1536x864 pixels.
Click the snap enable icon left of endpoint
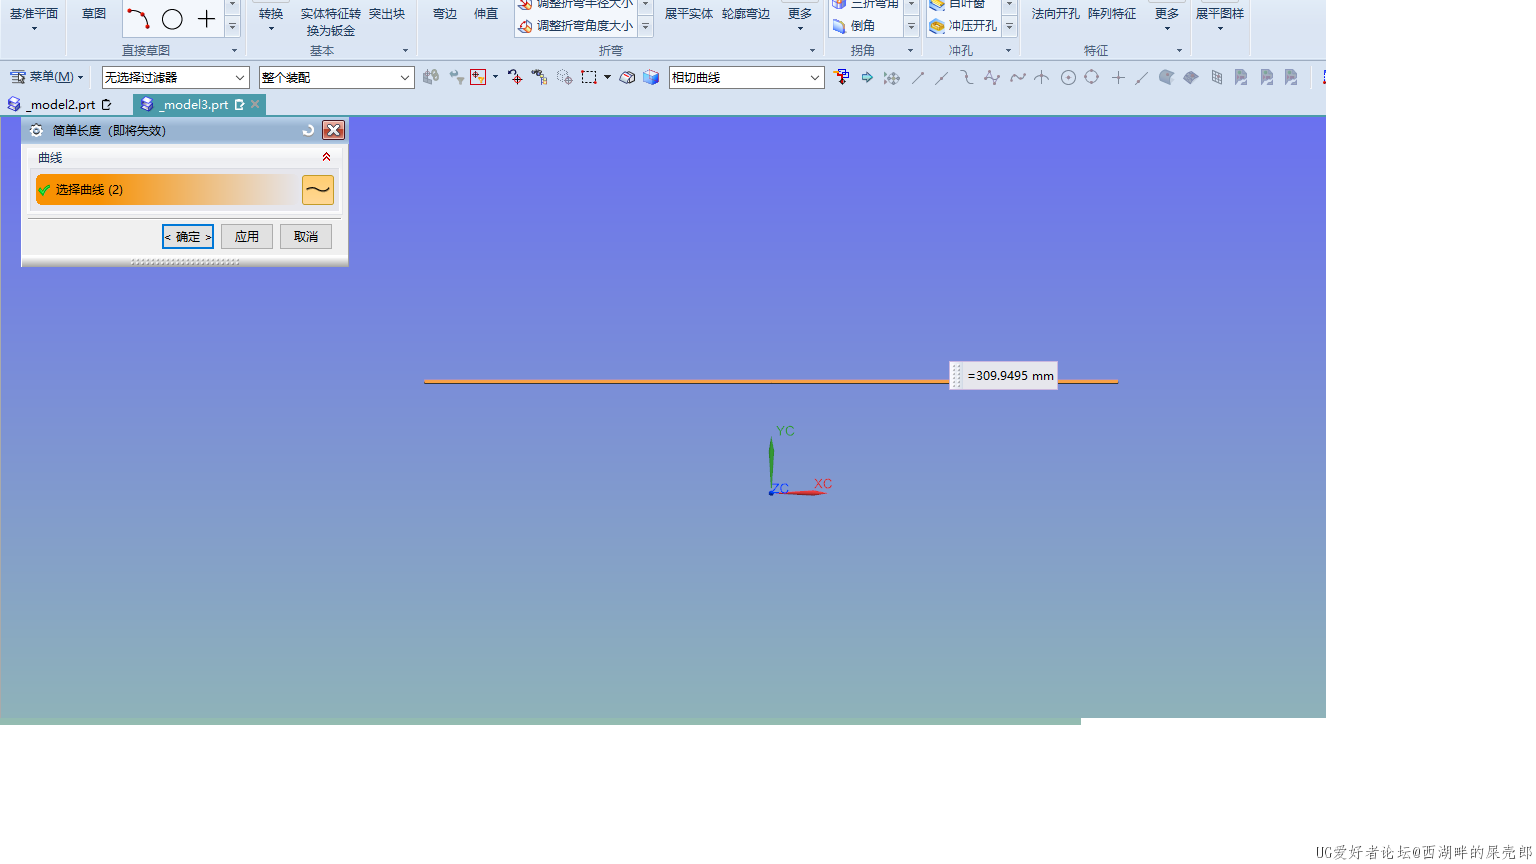(x=892, y=77)
